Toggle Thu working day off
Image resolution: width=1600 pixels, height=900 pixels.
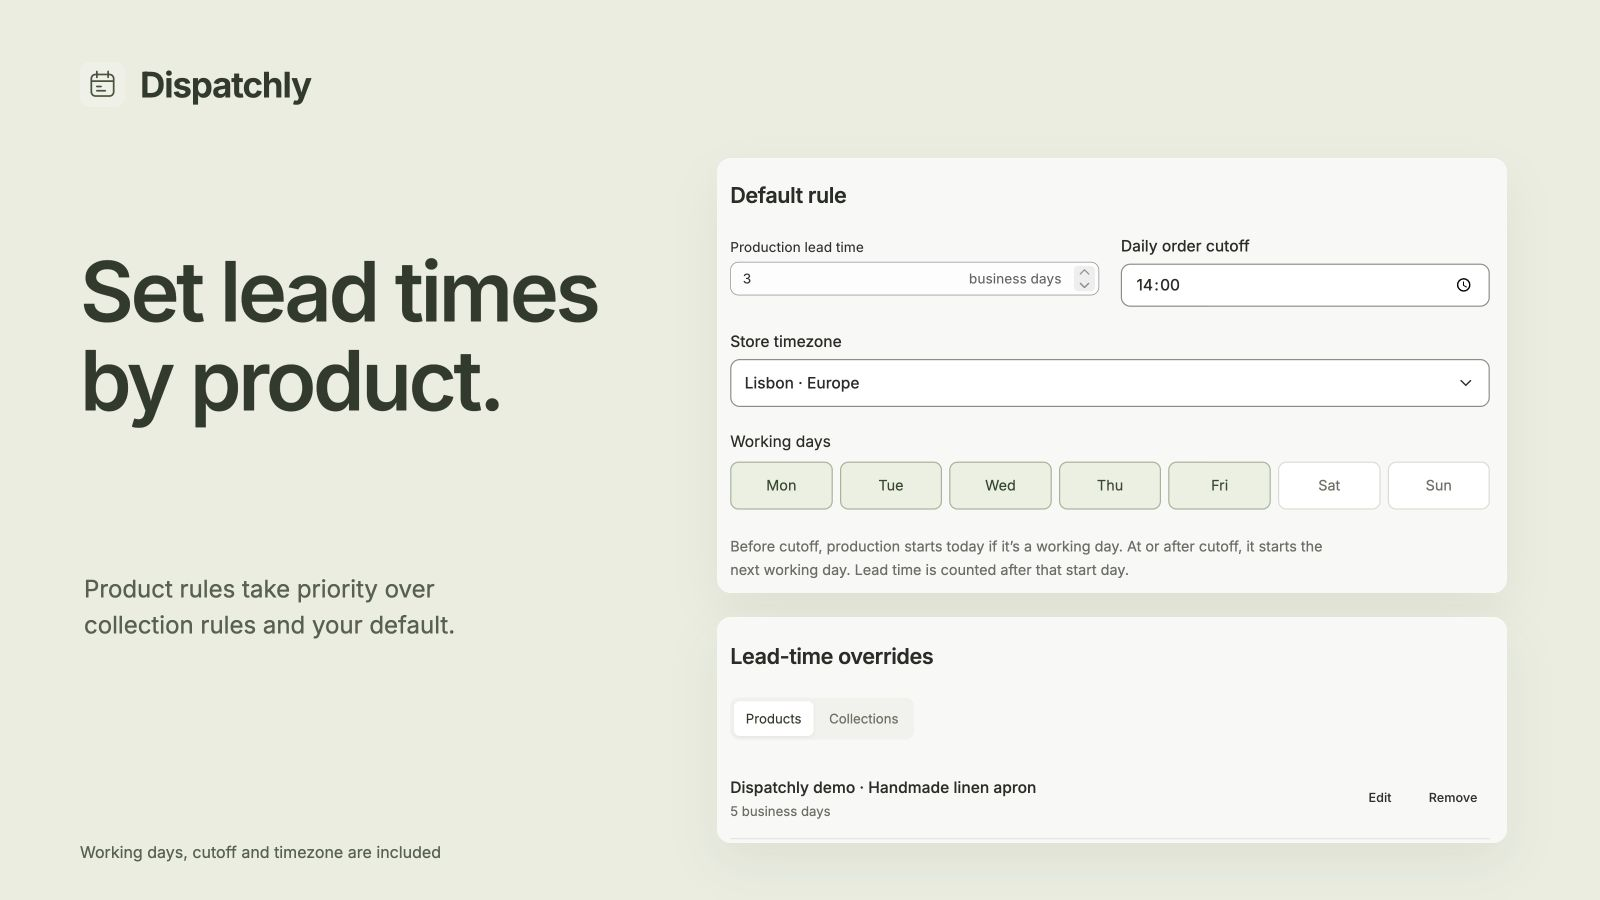pyautogui.click(x=1109, y=485)
